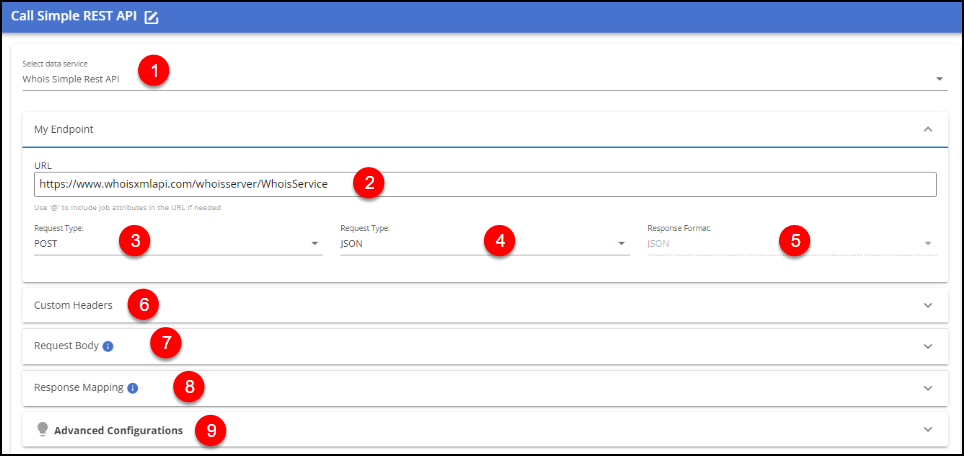The image size is (964, 456).
Task: Click the Custom Headers section label
Action: click(73, 305)
